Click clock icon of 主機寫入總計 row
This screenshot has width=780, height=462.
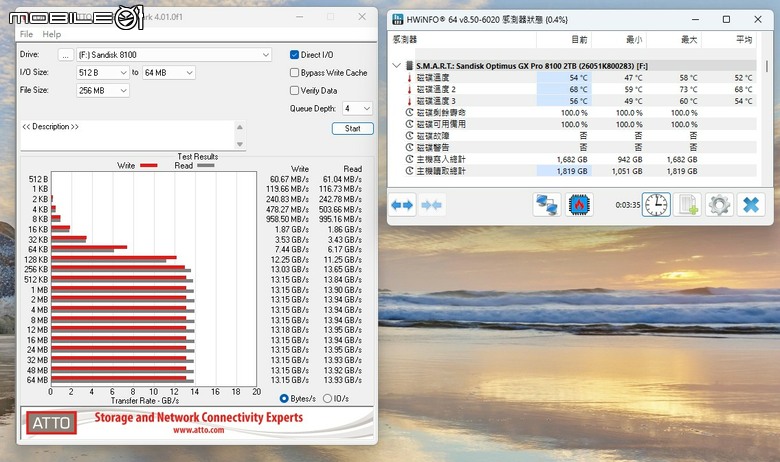pos(409,159)
